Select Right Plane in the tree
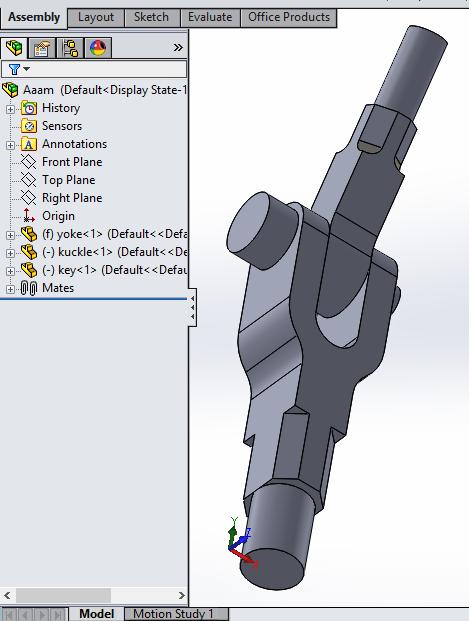The height and width of the screenshot is (621, 469). [72, 198]
